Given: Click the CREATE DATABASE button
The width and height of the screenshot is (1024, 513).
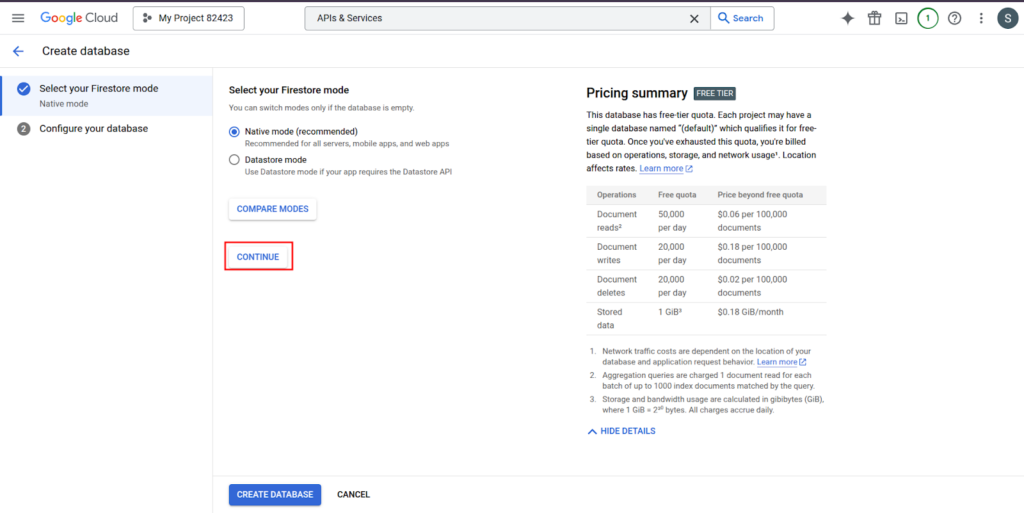Looking at the screenshot, I should pos(275,495).
